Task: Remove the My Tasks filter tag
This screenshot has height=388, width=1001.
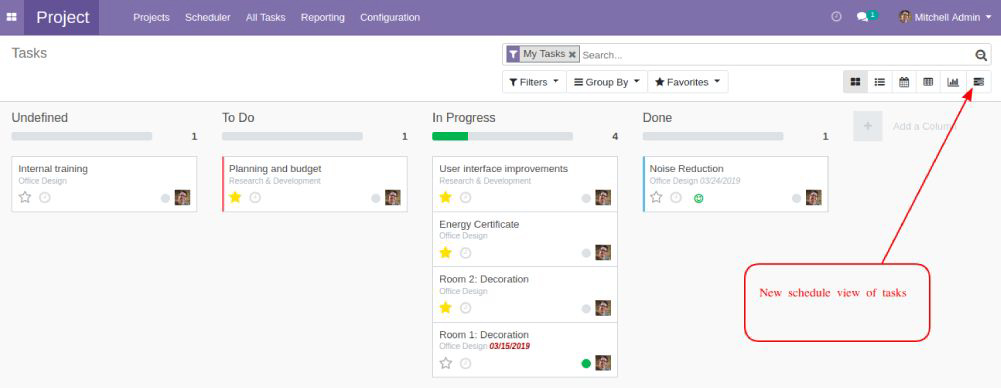Action: [x=572, y=55]
